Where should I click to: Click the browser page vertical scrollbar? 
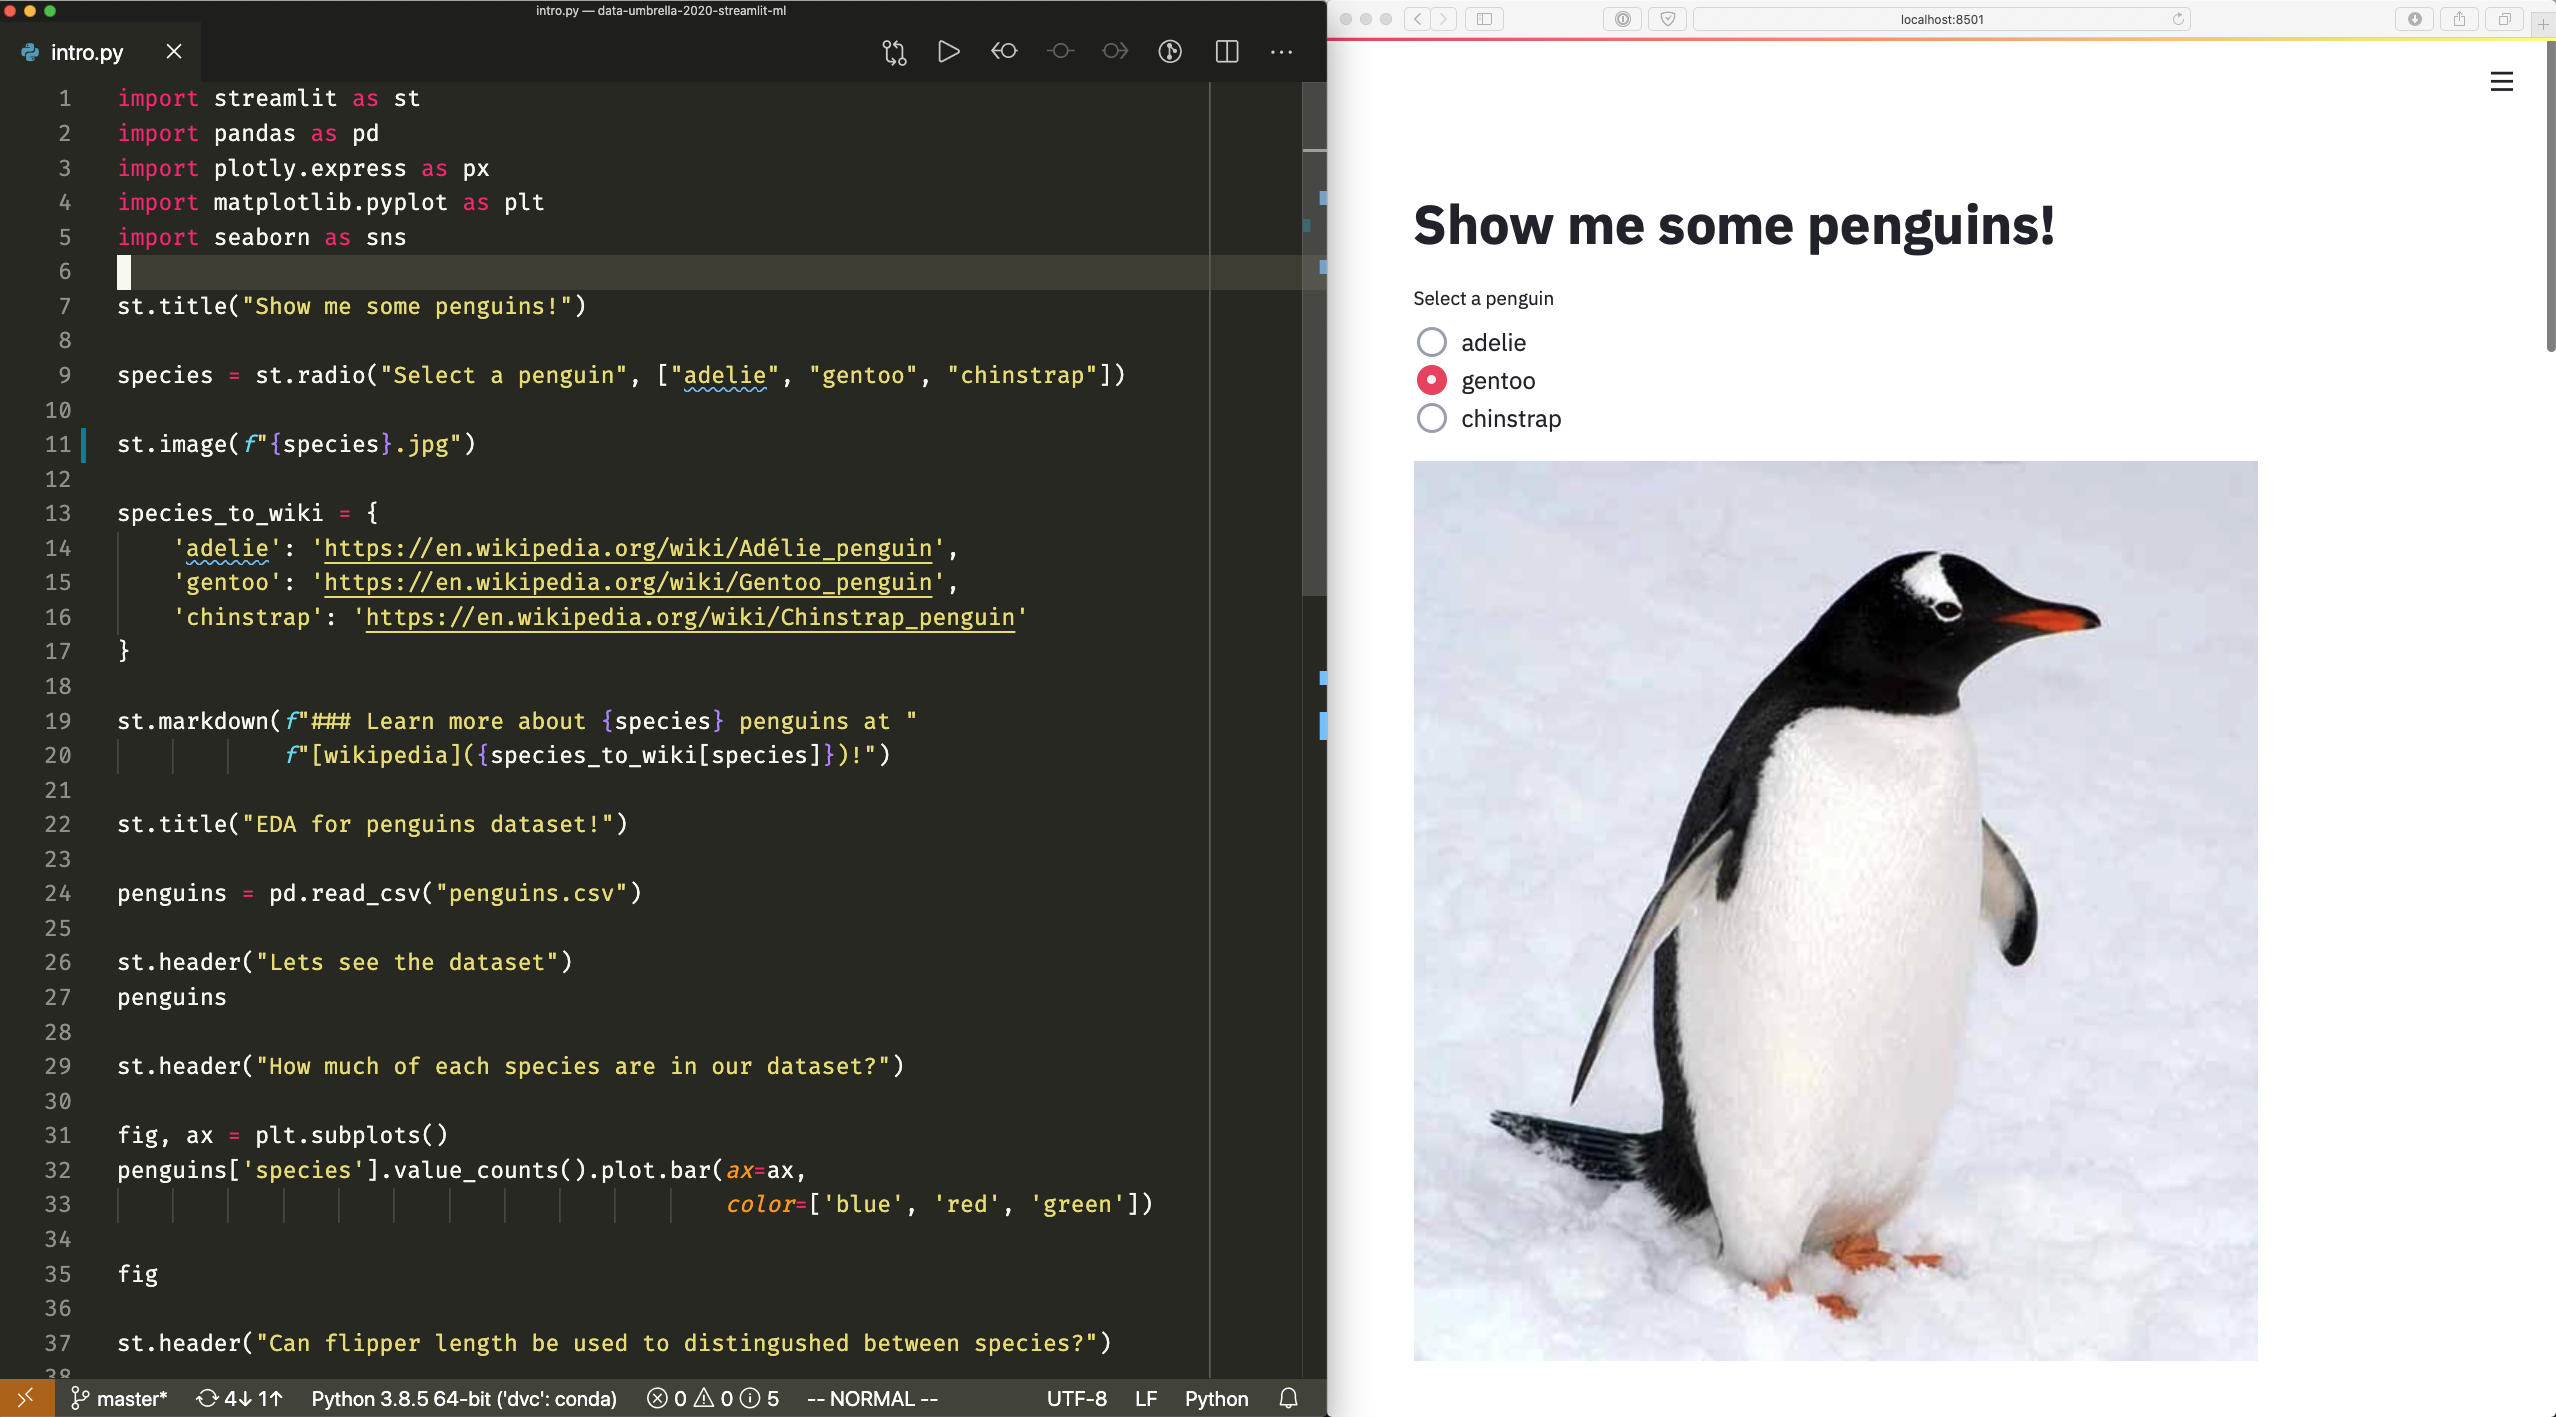pos(2550,196)
